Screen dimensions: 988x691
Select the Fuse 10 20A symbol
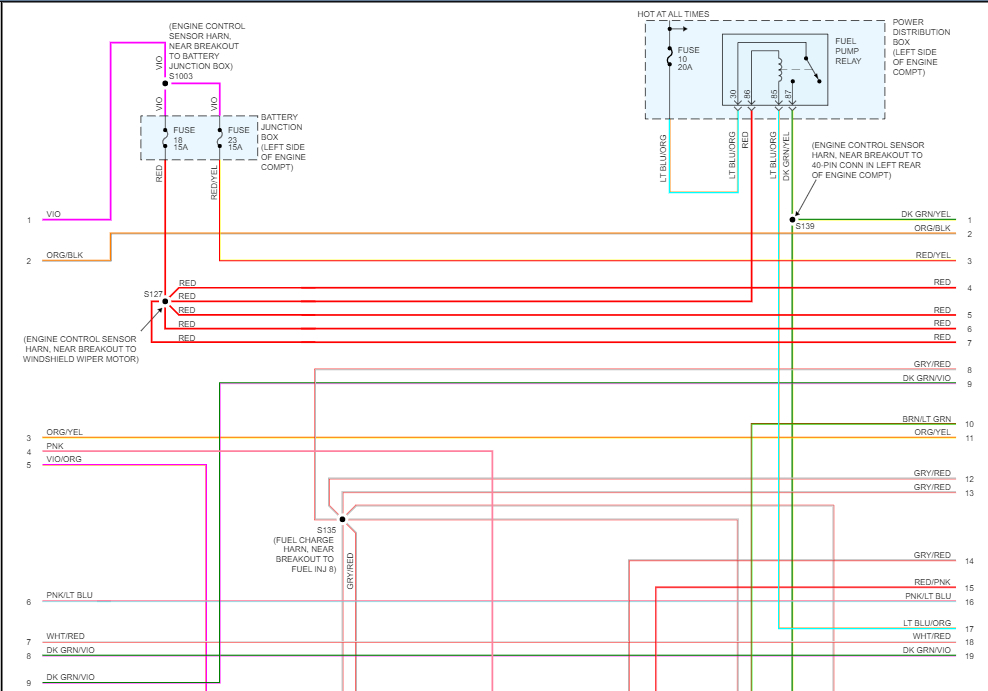[x=669, y=58]
